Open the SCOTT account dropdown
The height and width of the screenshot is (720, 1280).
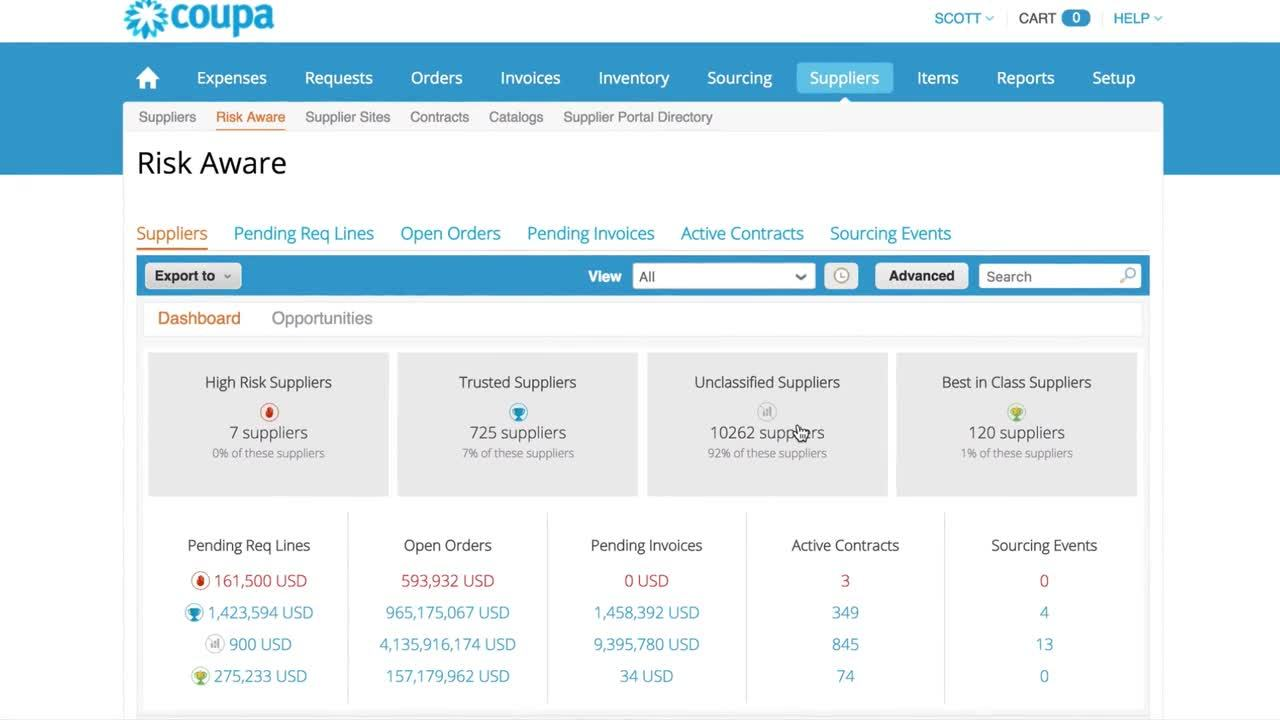[x=962, y=17]
